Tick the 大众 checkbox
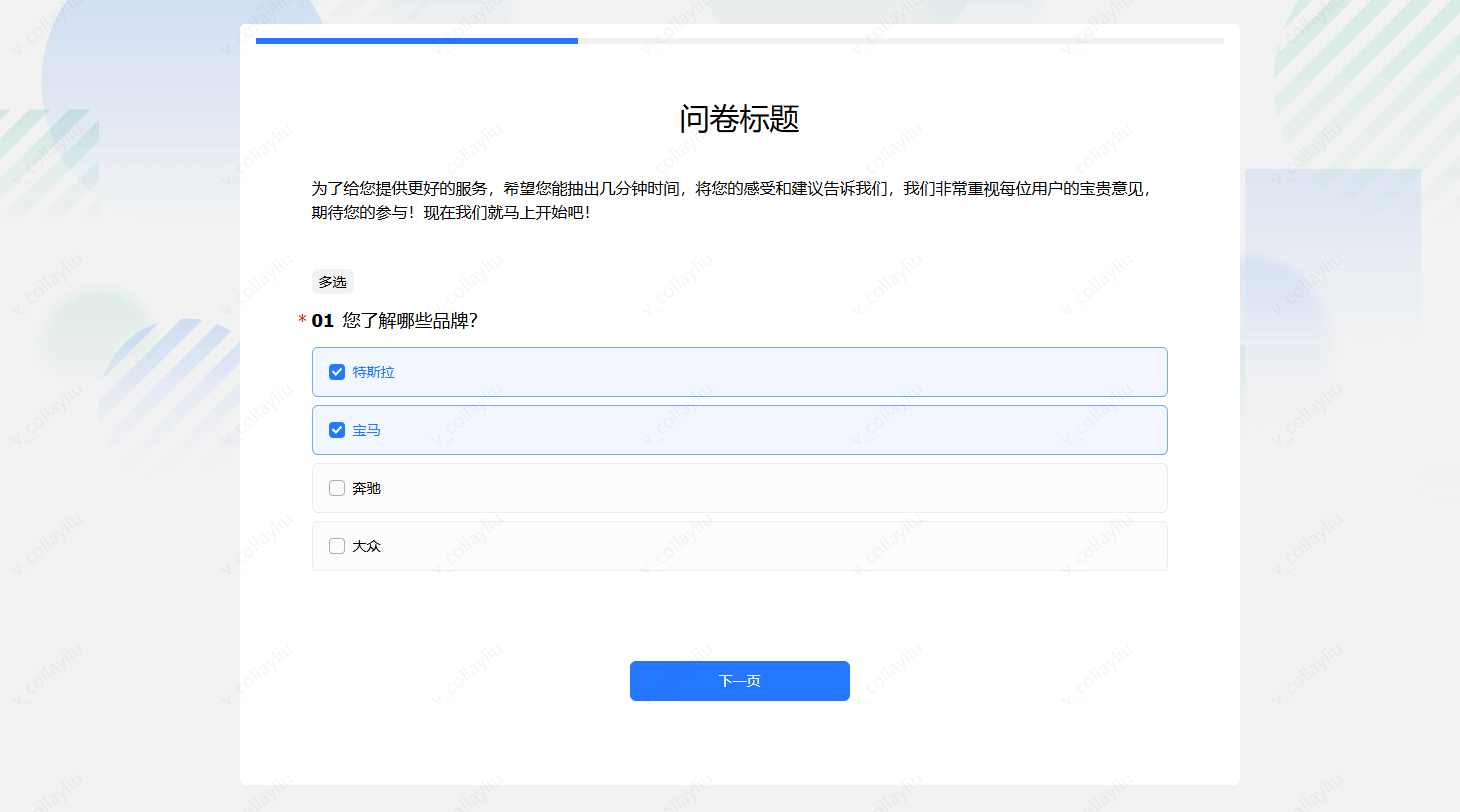 337,546
